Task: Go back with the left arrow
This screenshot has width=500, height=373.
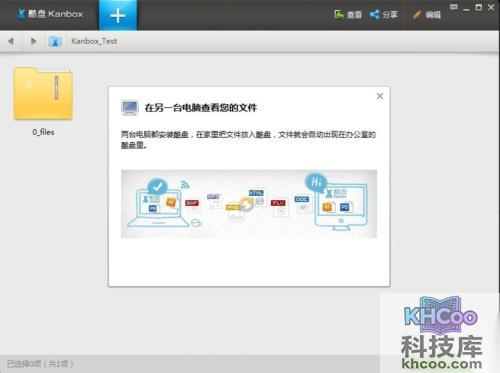Action: [x=11, y=41]
